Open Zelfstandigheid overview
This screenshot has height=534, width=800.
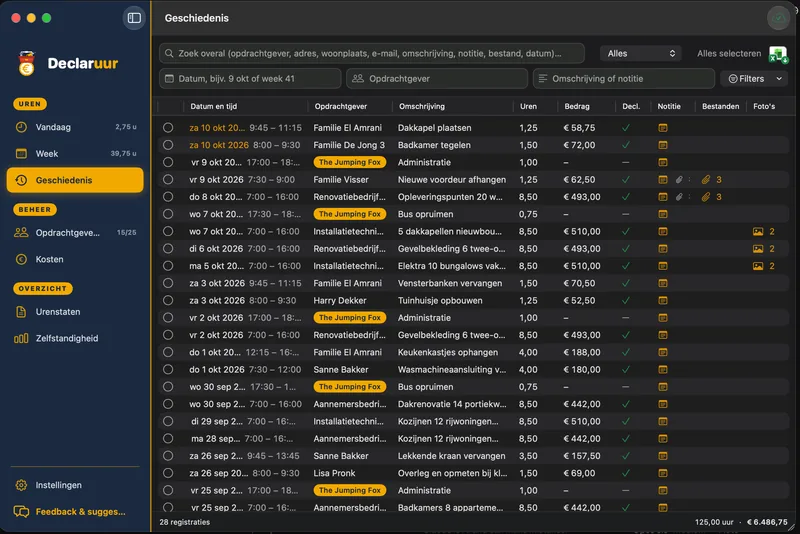[x=75, y=338]
